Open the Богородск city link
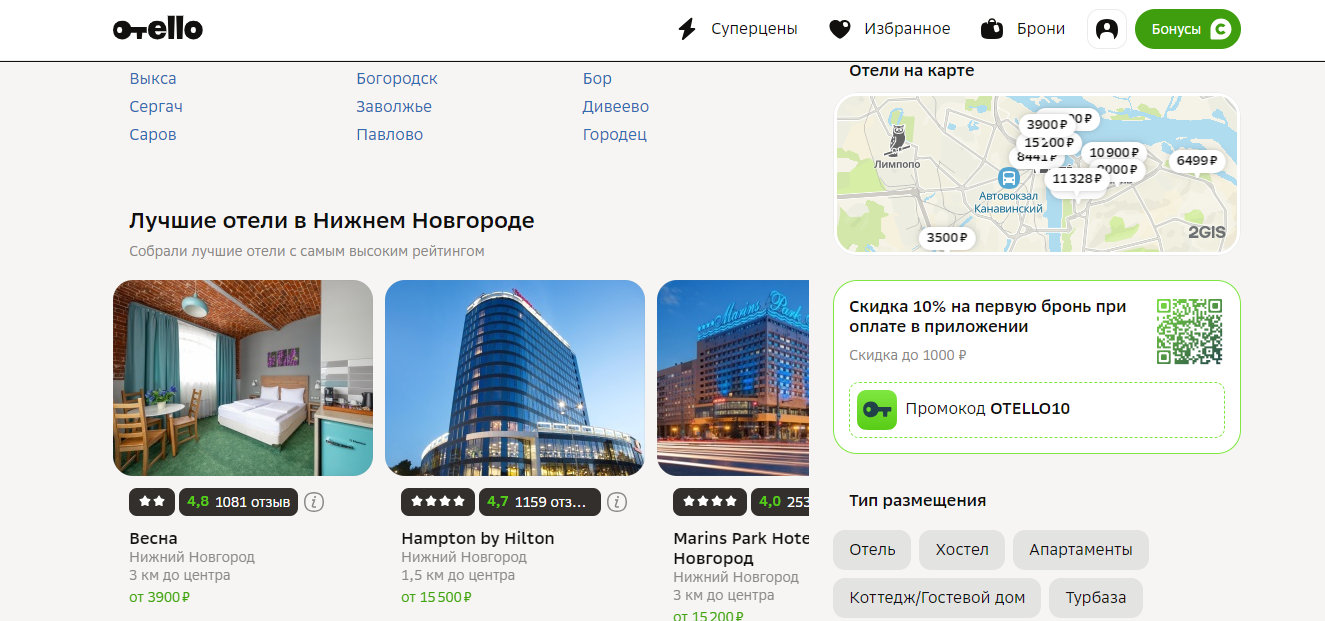The width and height of the screenshot is (1325, 621). point(397,79)
